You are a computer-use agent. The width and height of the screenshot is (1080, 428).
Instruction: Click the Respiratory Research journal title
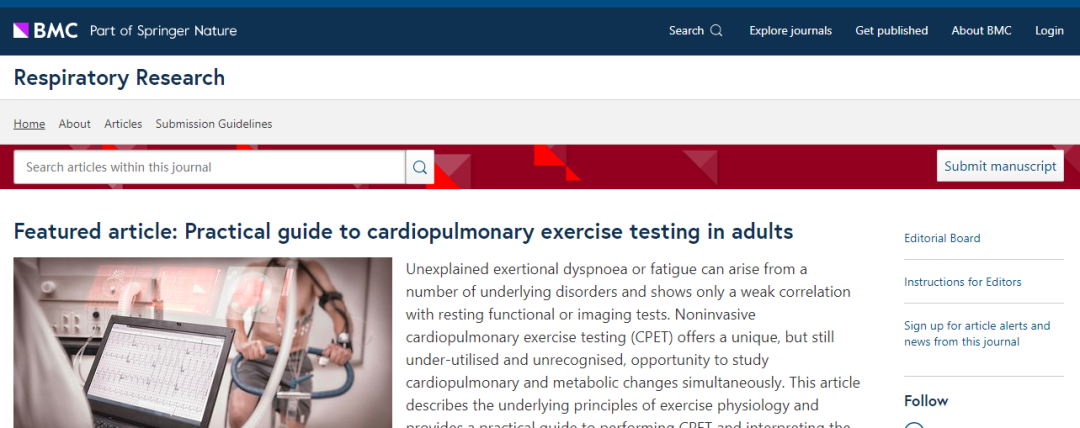(119, 78)
